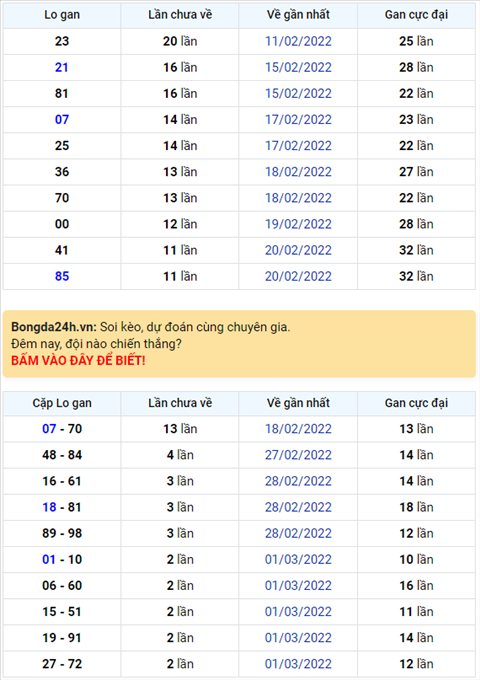
Task: Select Lo gan number 00
Action: click(x=62, y=224)
